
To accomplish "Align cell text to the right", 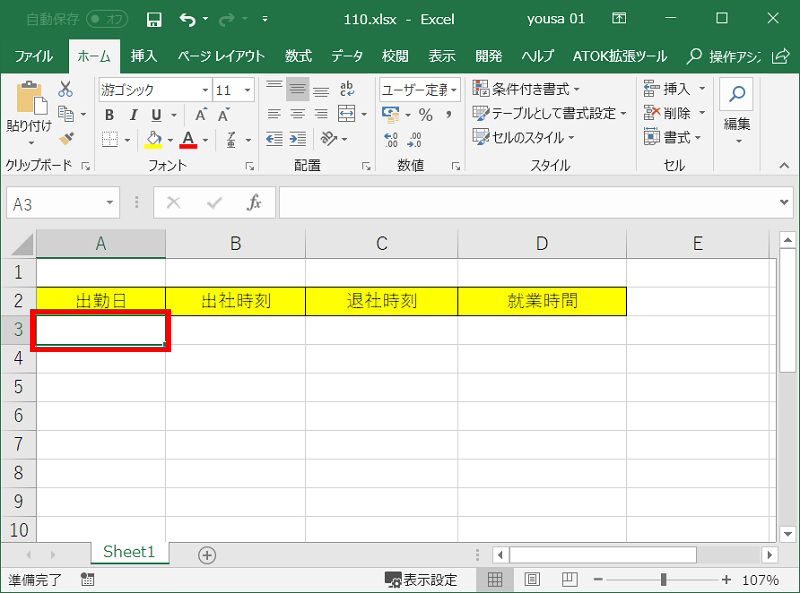I will click(321, 114).
